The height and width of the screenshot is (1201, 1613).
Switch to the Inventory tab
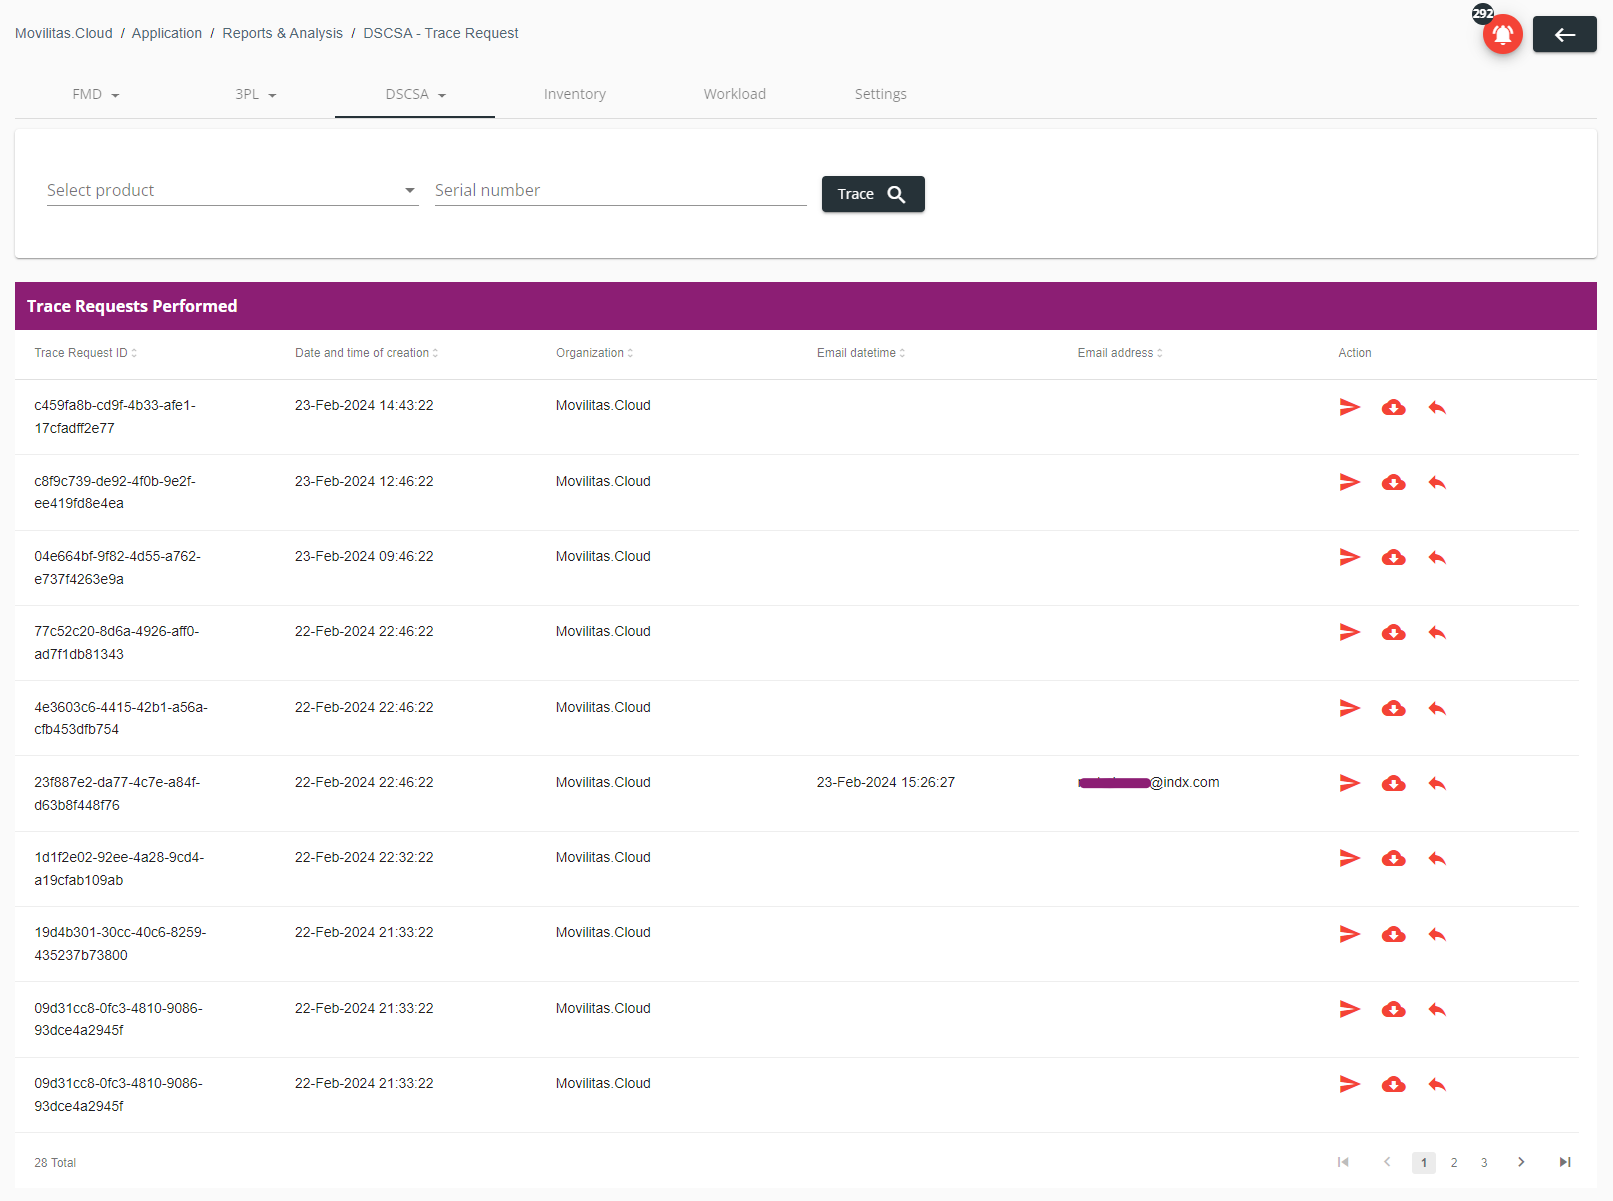point(575,94)
